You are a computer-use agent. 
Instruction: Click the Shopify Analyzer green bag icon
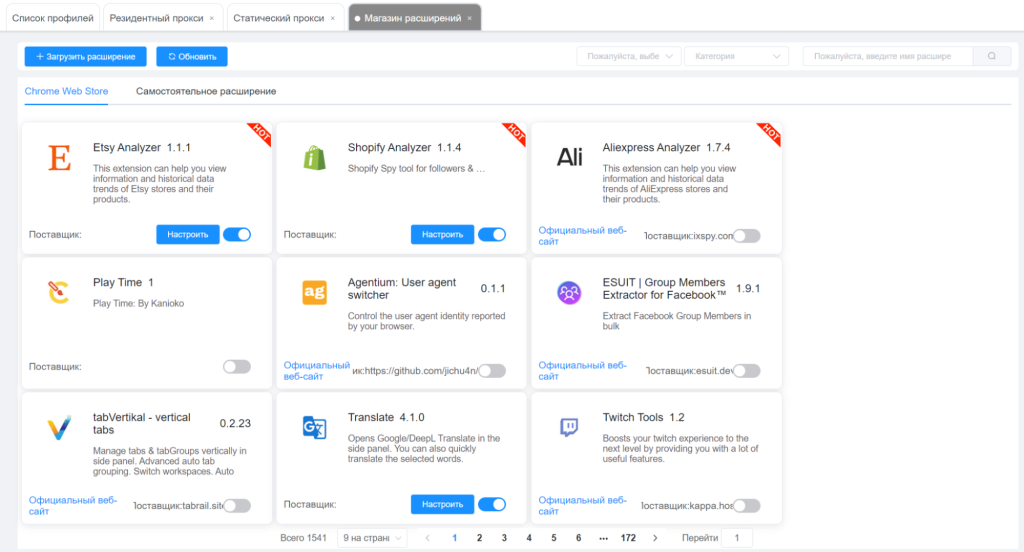coord(314,158)
